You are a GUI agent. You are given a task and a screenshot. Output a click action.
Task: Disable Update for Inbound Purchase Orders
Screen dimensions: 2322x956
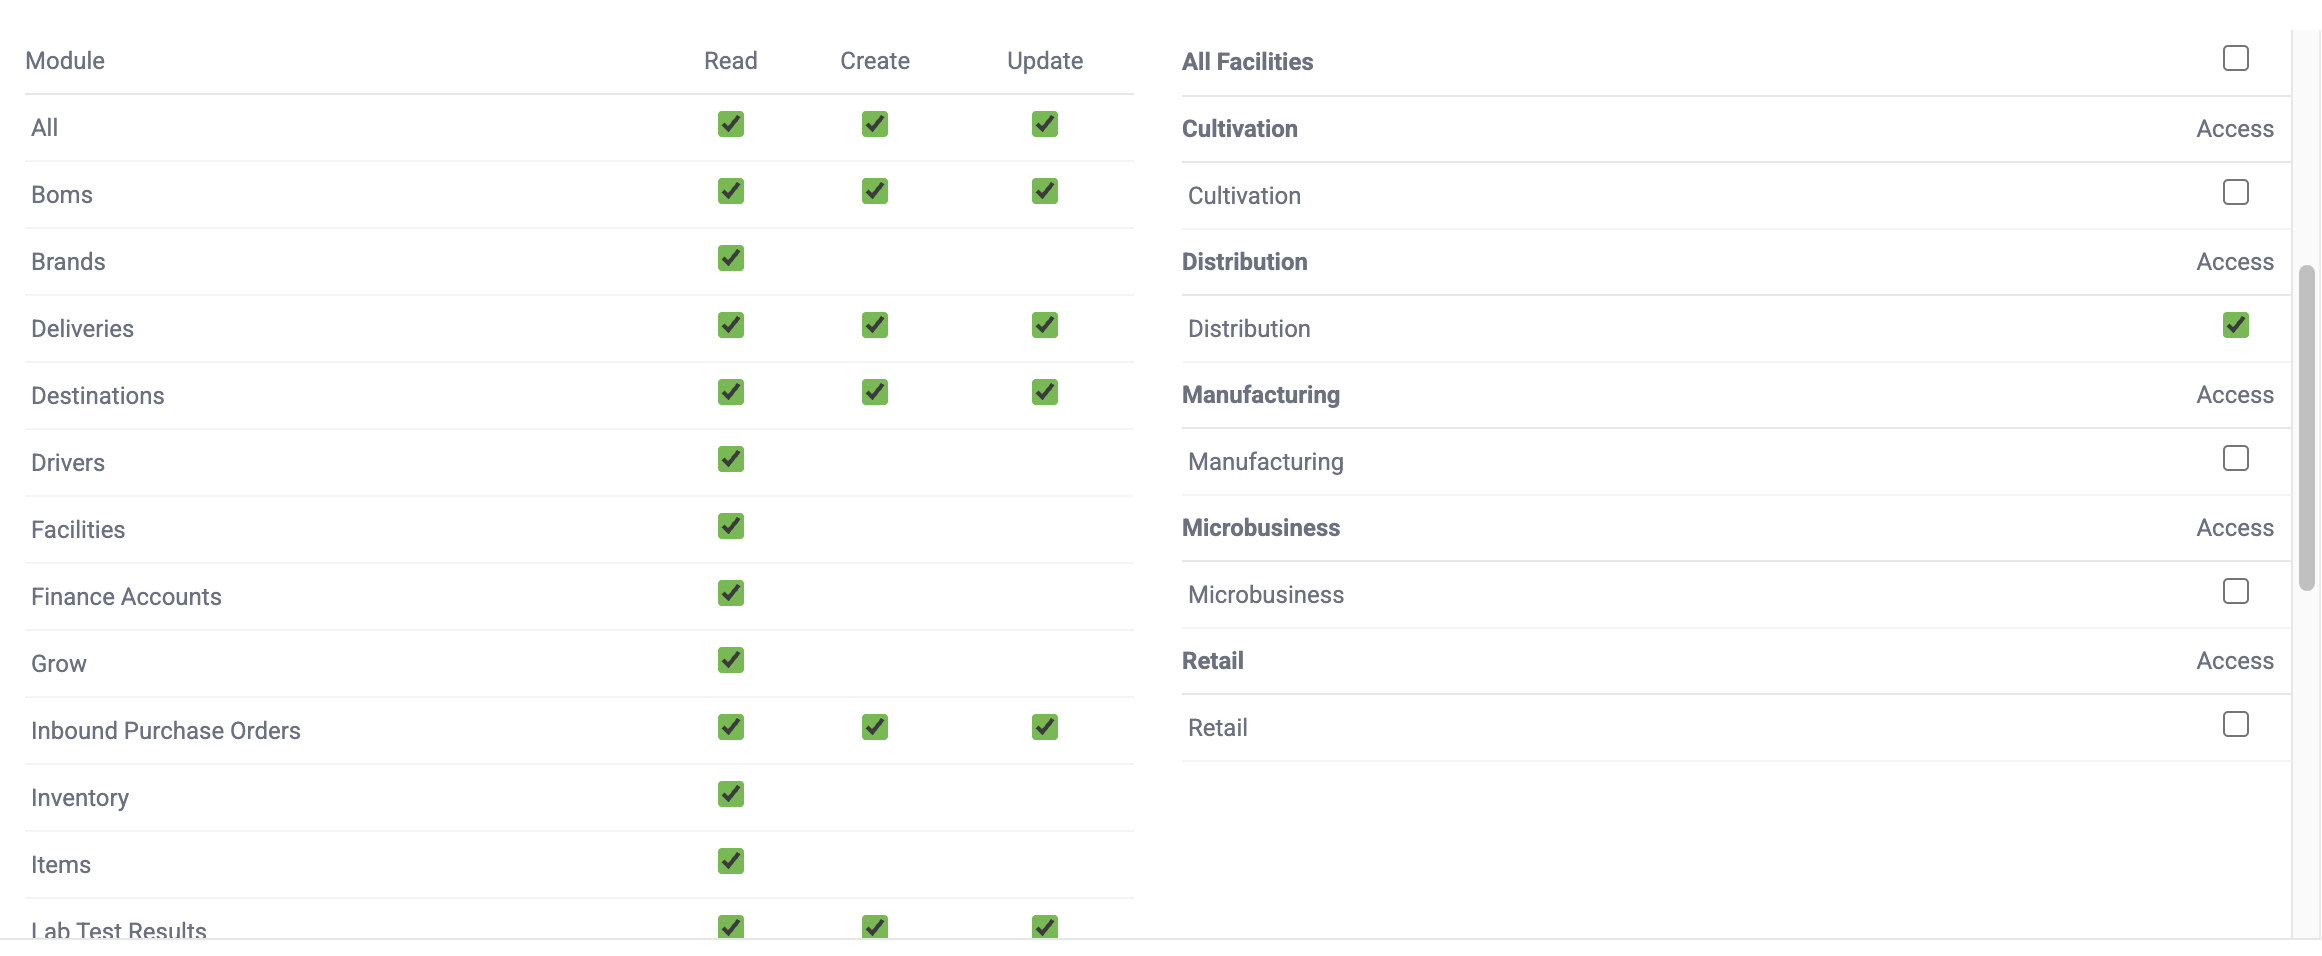(x=1045, y=727)
